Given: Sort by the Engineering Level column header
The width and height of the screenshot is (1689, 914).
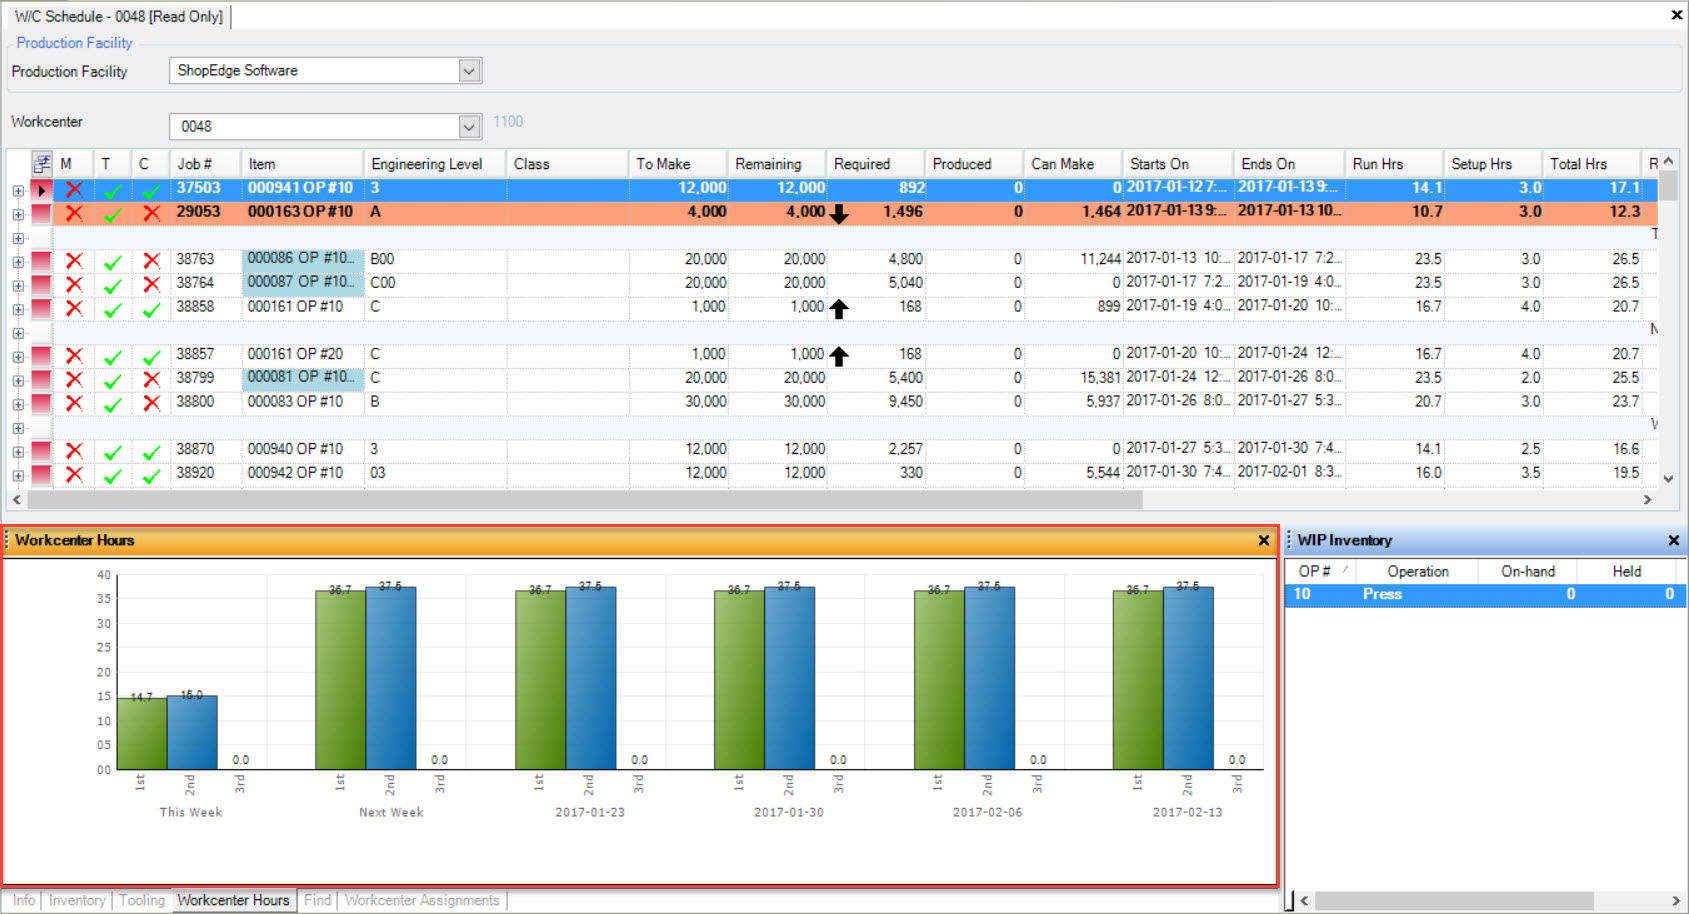Looking at the screenshot, I should pos(436,164).
